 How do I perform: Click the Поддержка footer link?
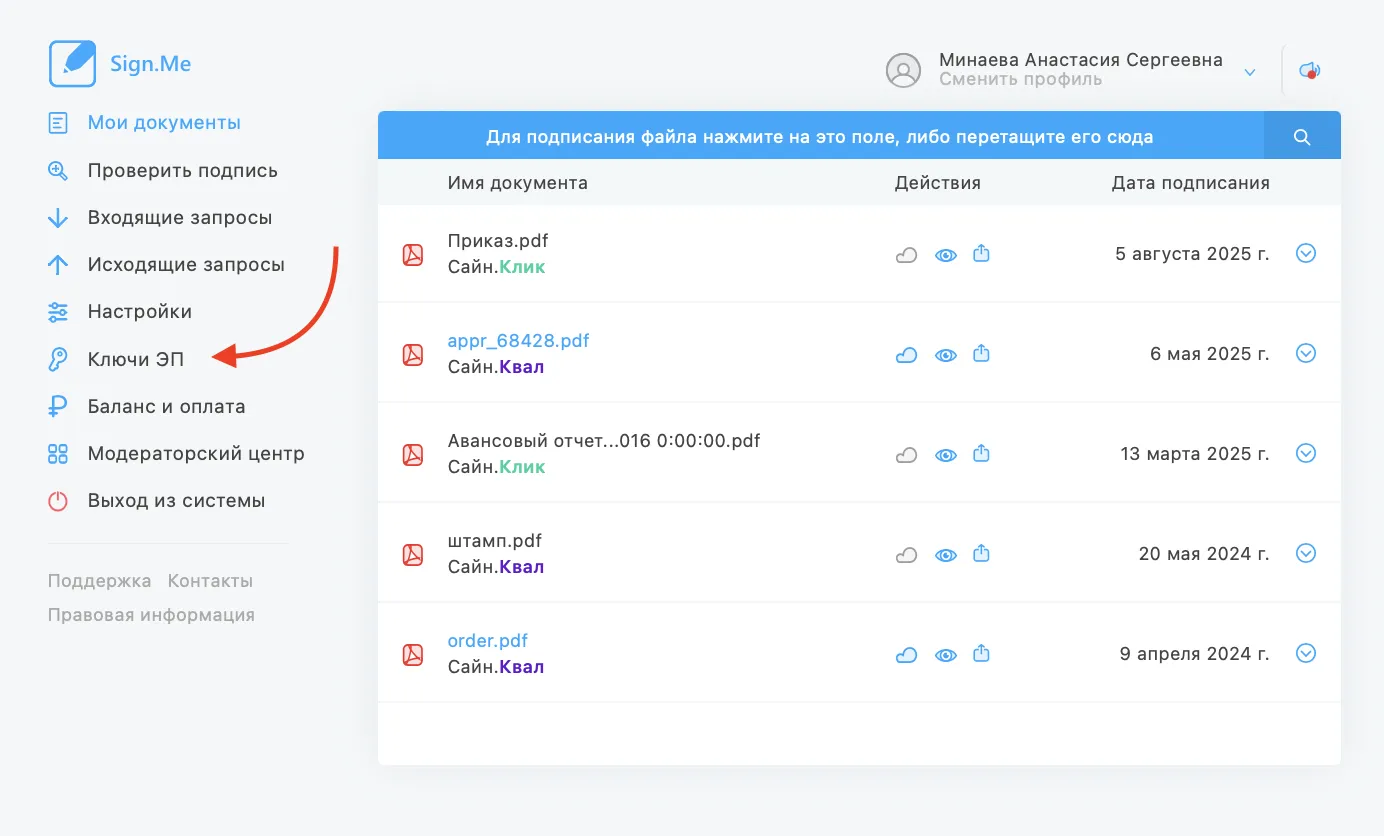[99, 581]
